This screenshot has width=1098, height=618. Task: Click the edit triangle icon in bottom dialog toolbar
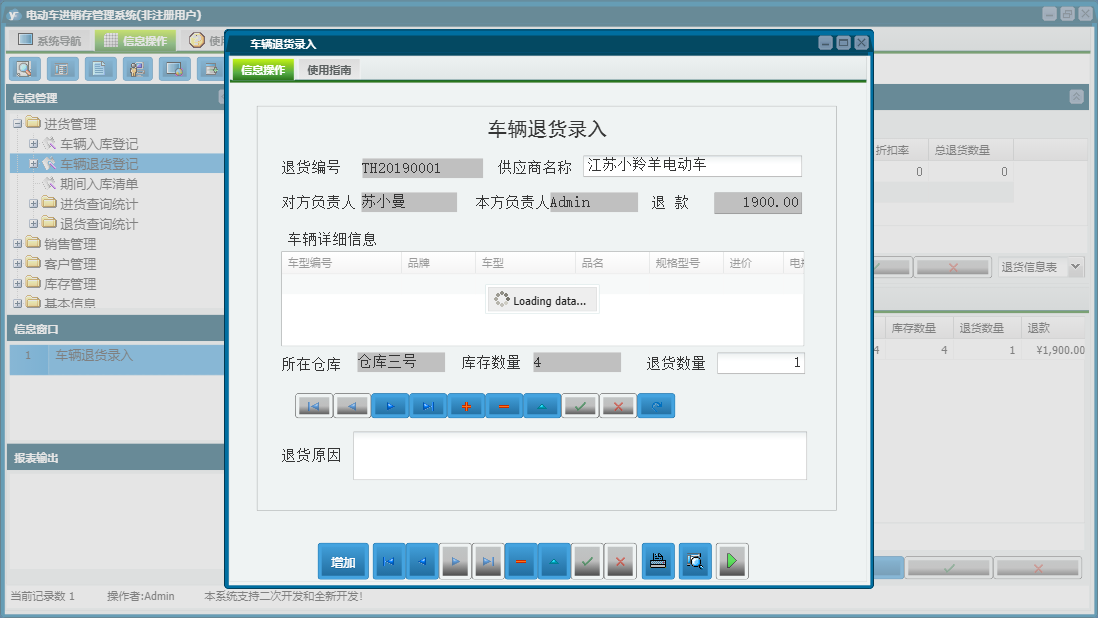pos(554,561)
